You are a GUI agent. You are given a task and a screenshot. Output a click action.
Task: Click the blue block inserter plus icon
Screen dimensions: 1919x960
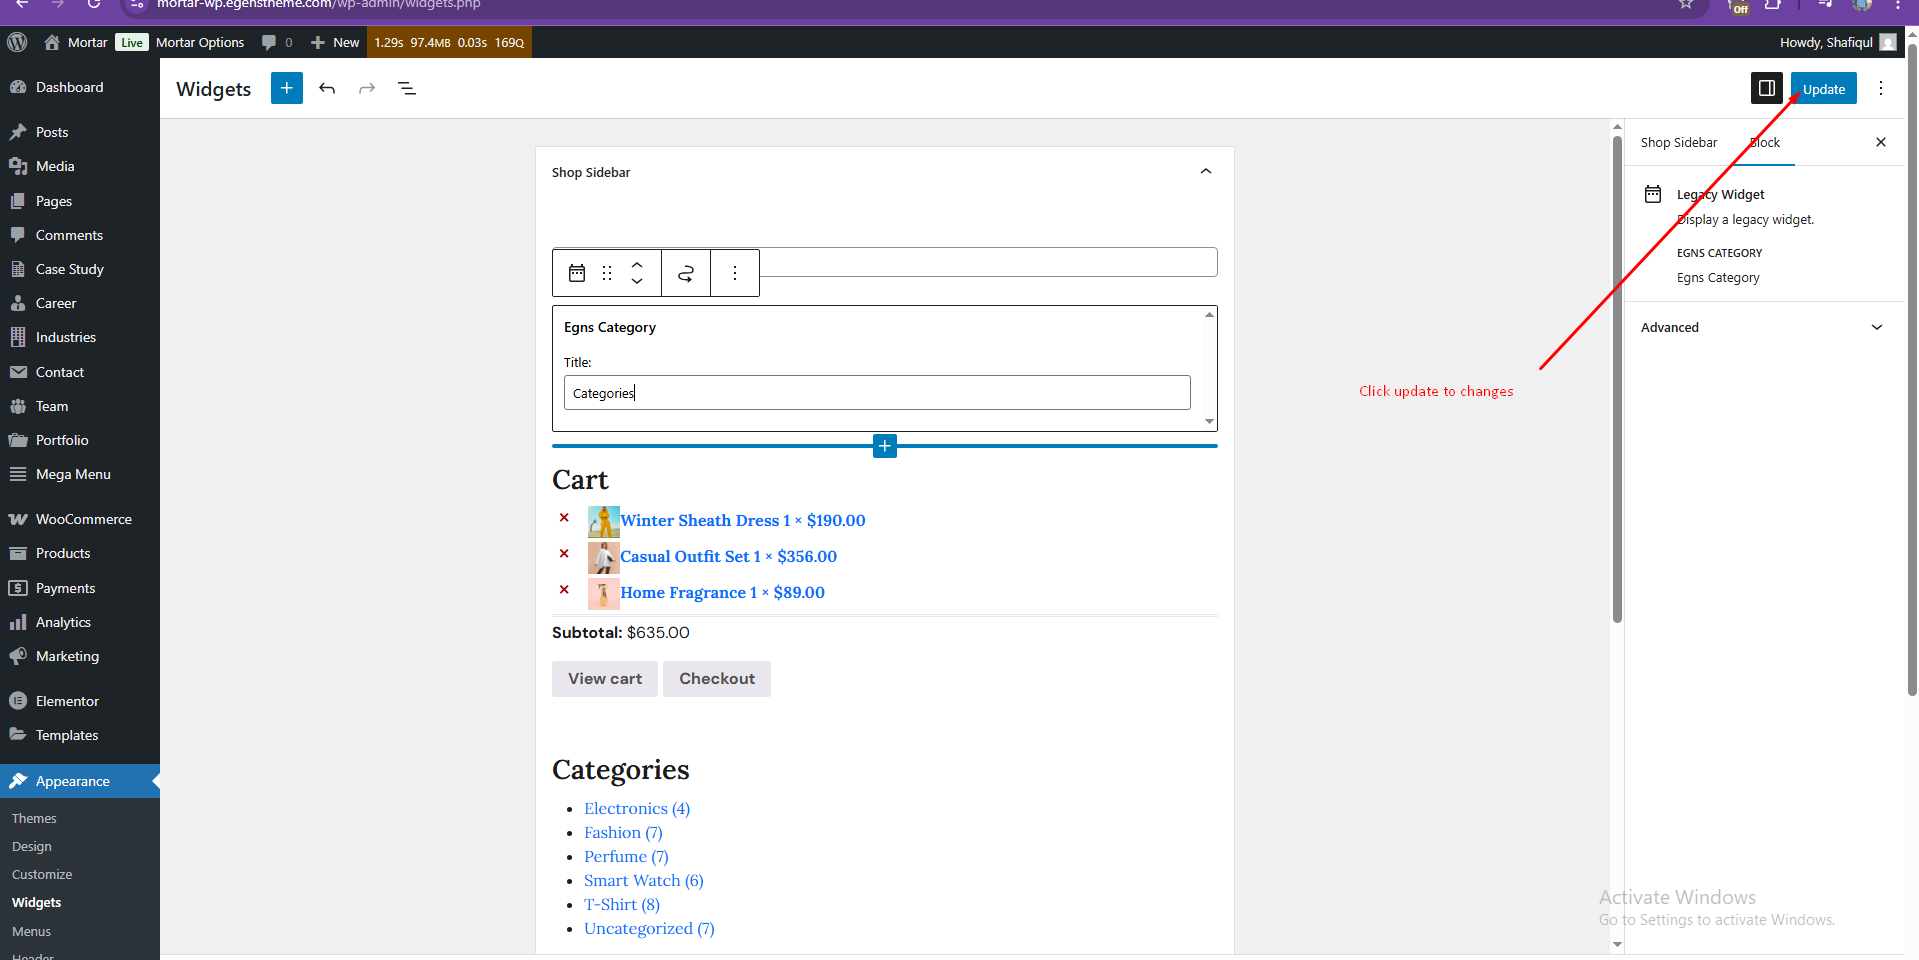[x=287, y=88]
